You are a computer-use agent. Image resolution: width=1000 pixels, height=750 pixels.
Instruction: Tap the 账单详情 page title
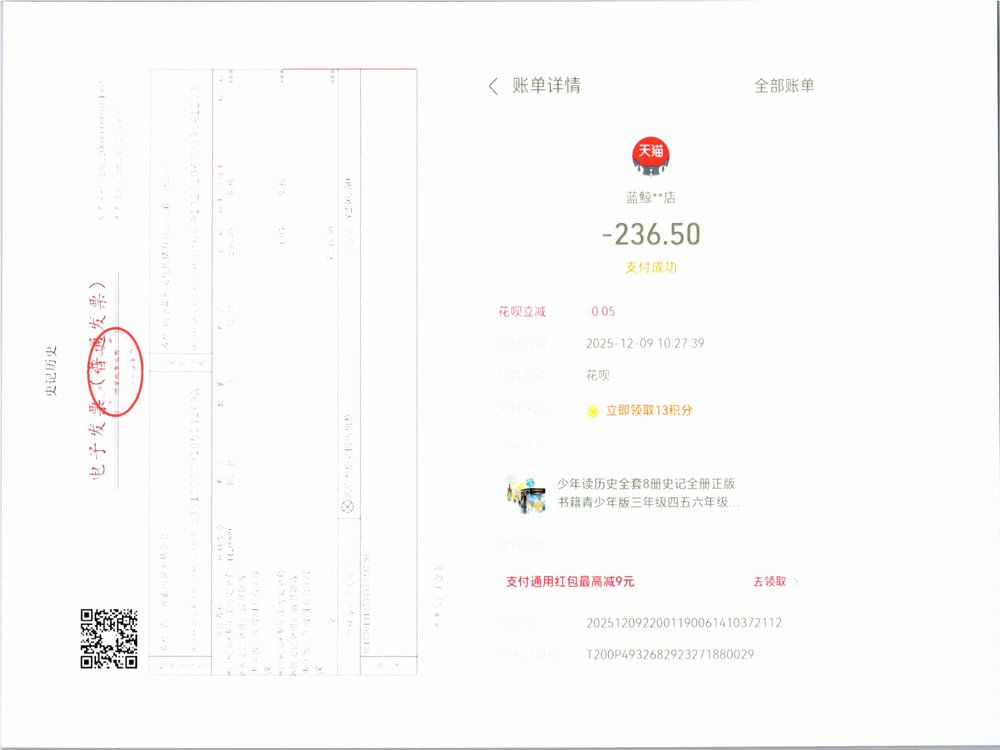(546, 86)
